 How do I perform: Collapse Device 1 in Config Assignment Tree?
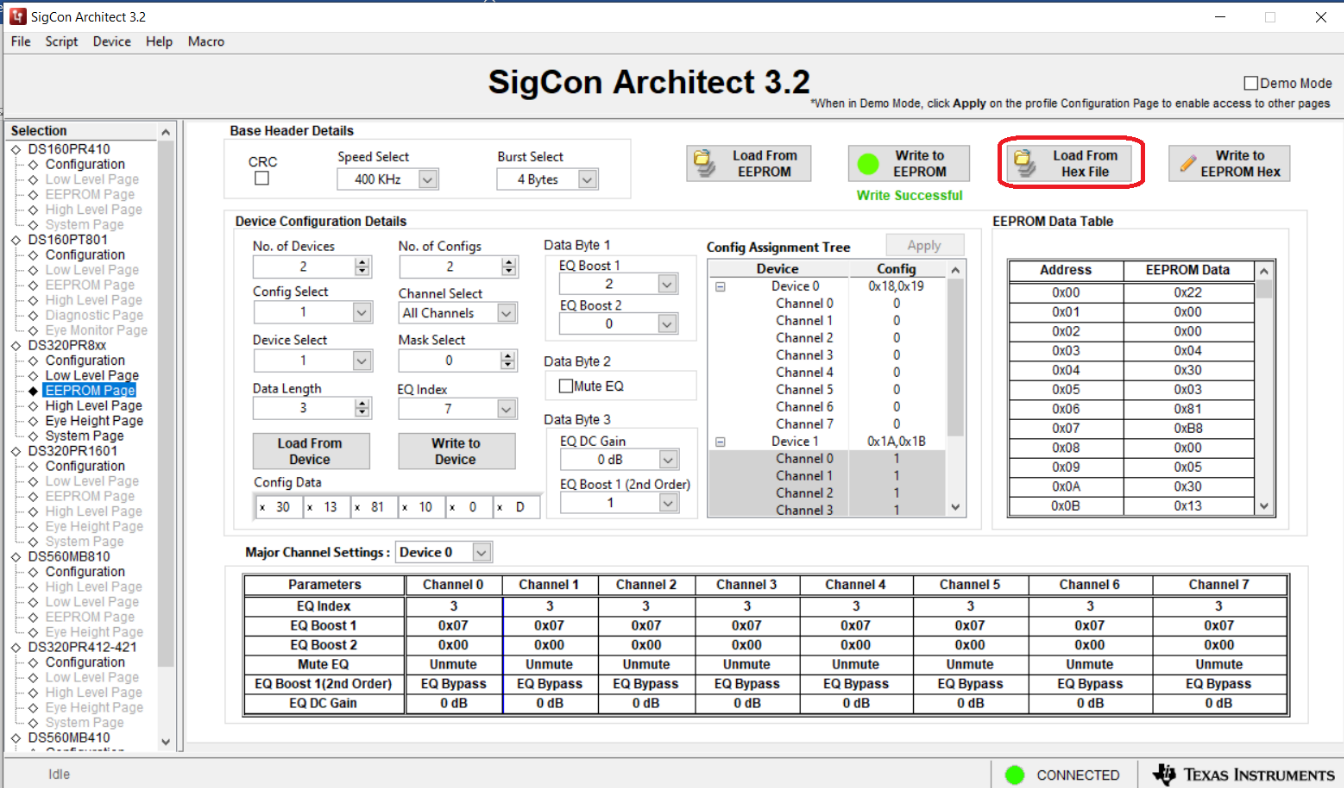point(720,441)
